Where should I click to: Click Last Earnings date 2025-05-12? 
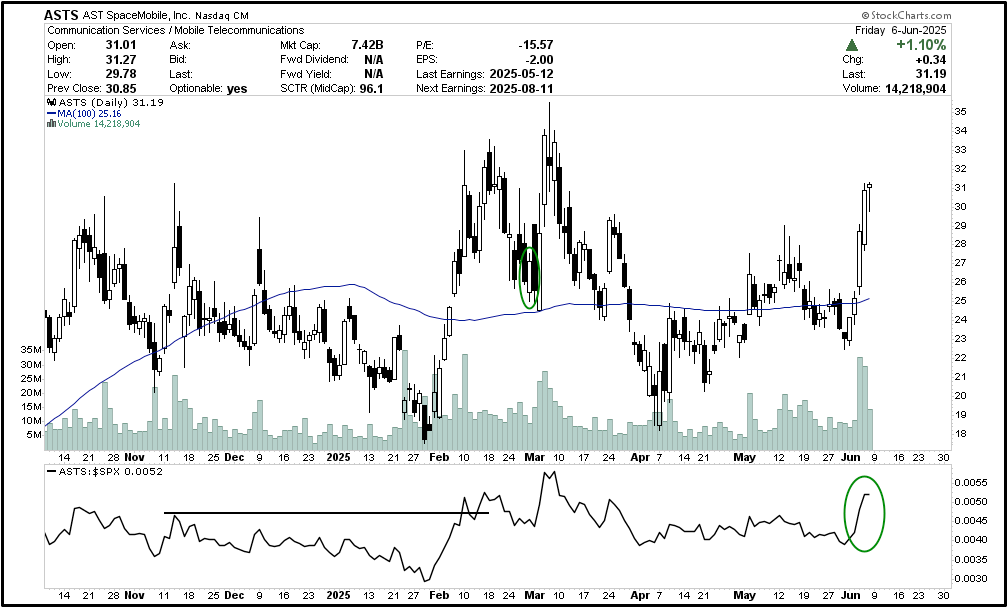point(521,74)
